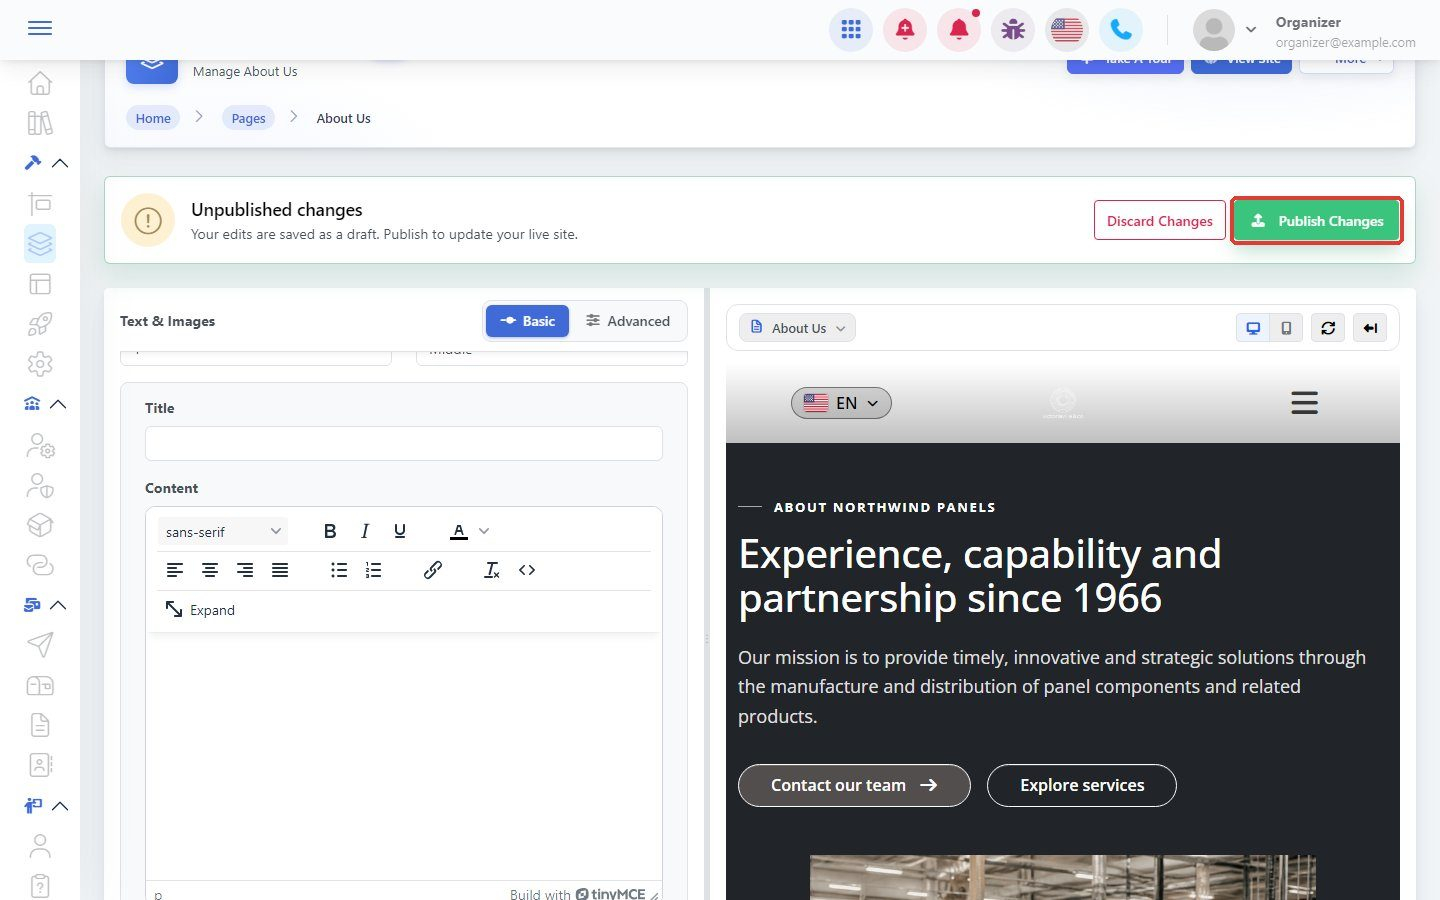
Task: Open the sans-serif font dropdown
Action: coord(222,531)
